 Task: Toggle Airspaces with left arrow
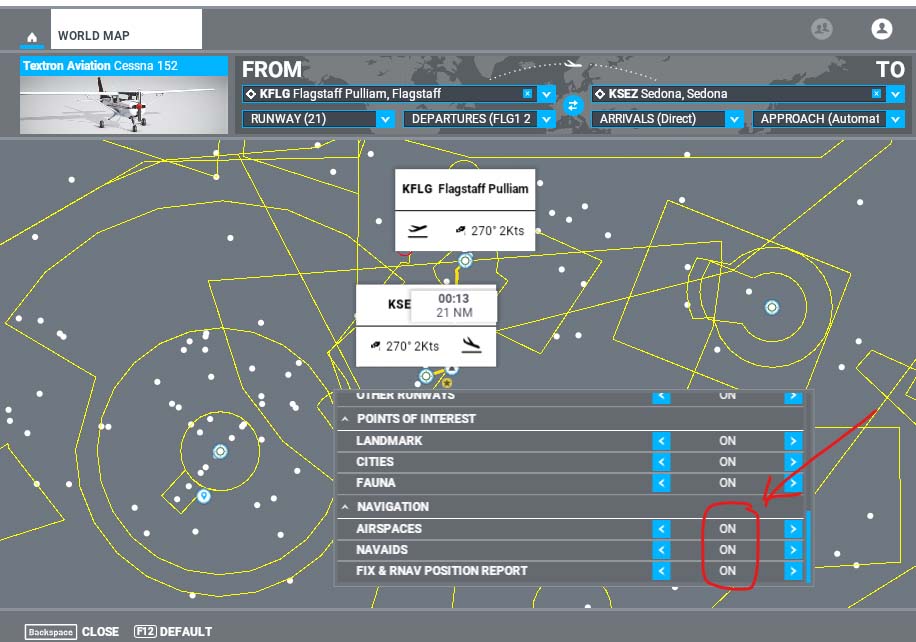[661, 529]
